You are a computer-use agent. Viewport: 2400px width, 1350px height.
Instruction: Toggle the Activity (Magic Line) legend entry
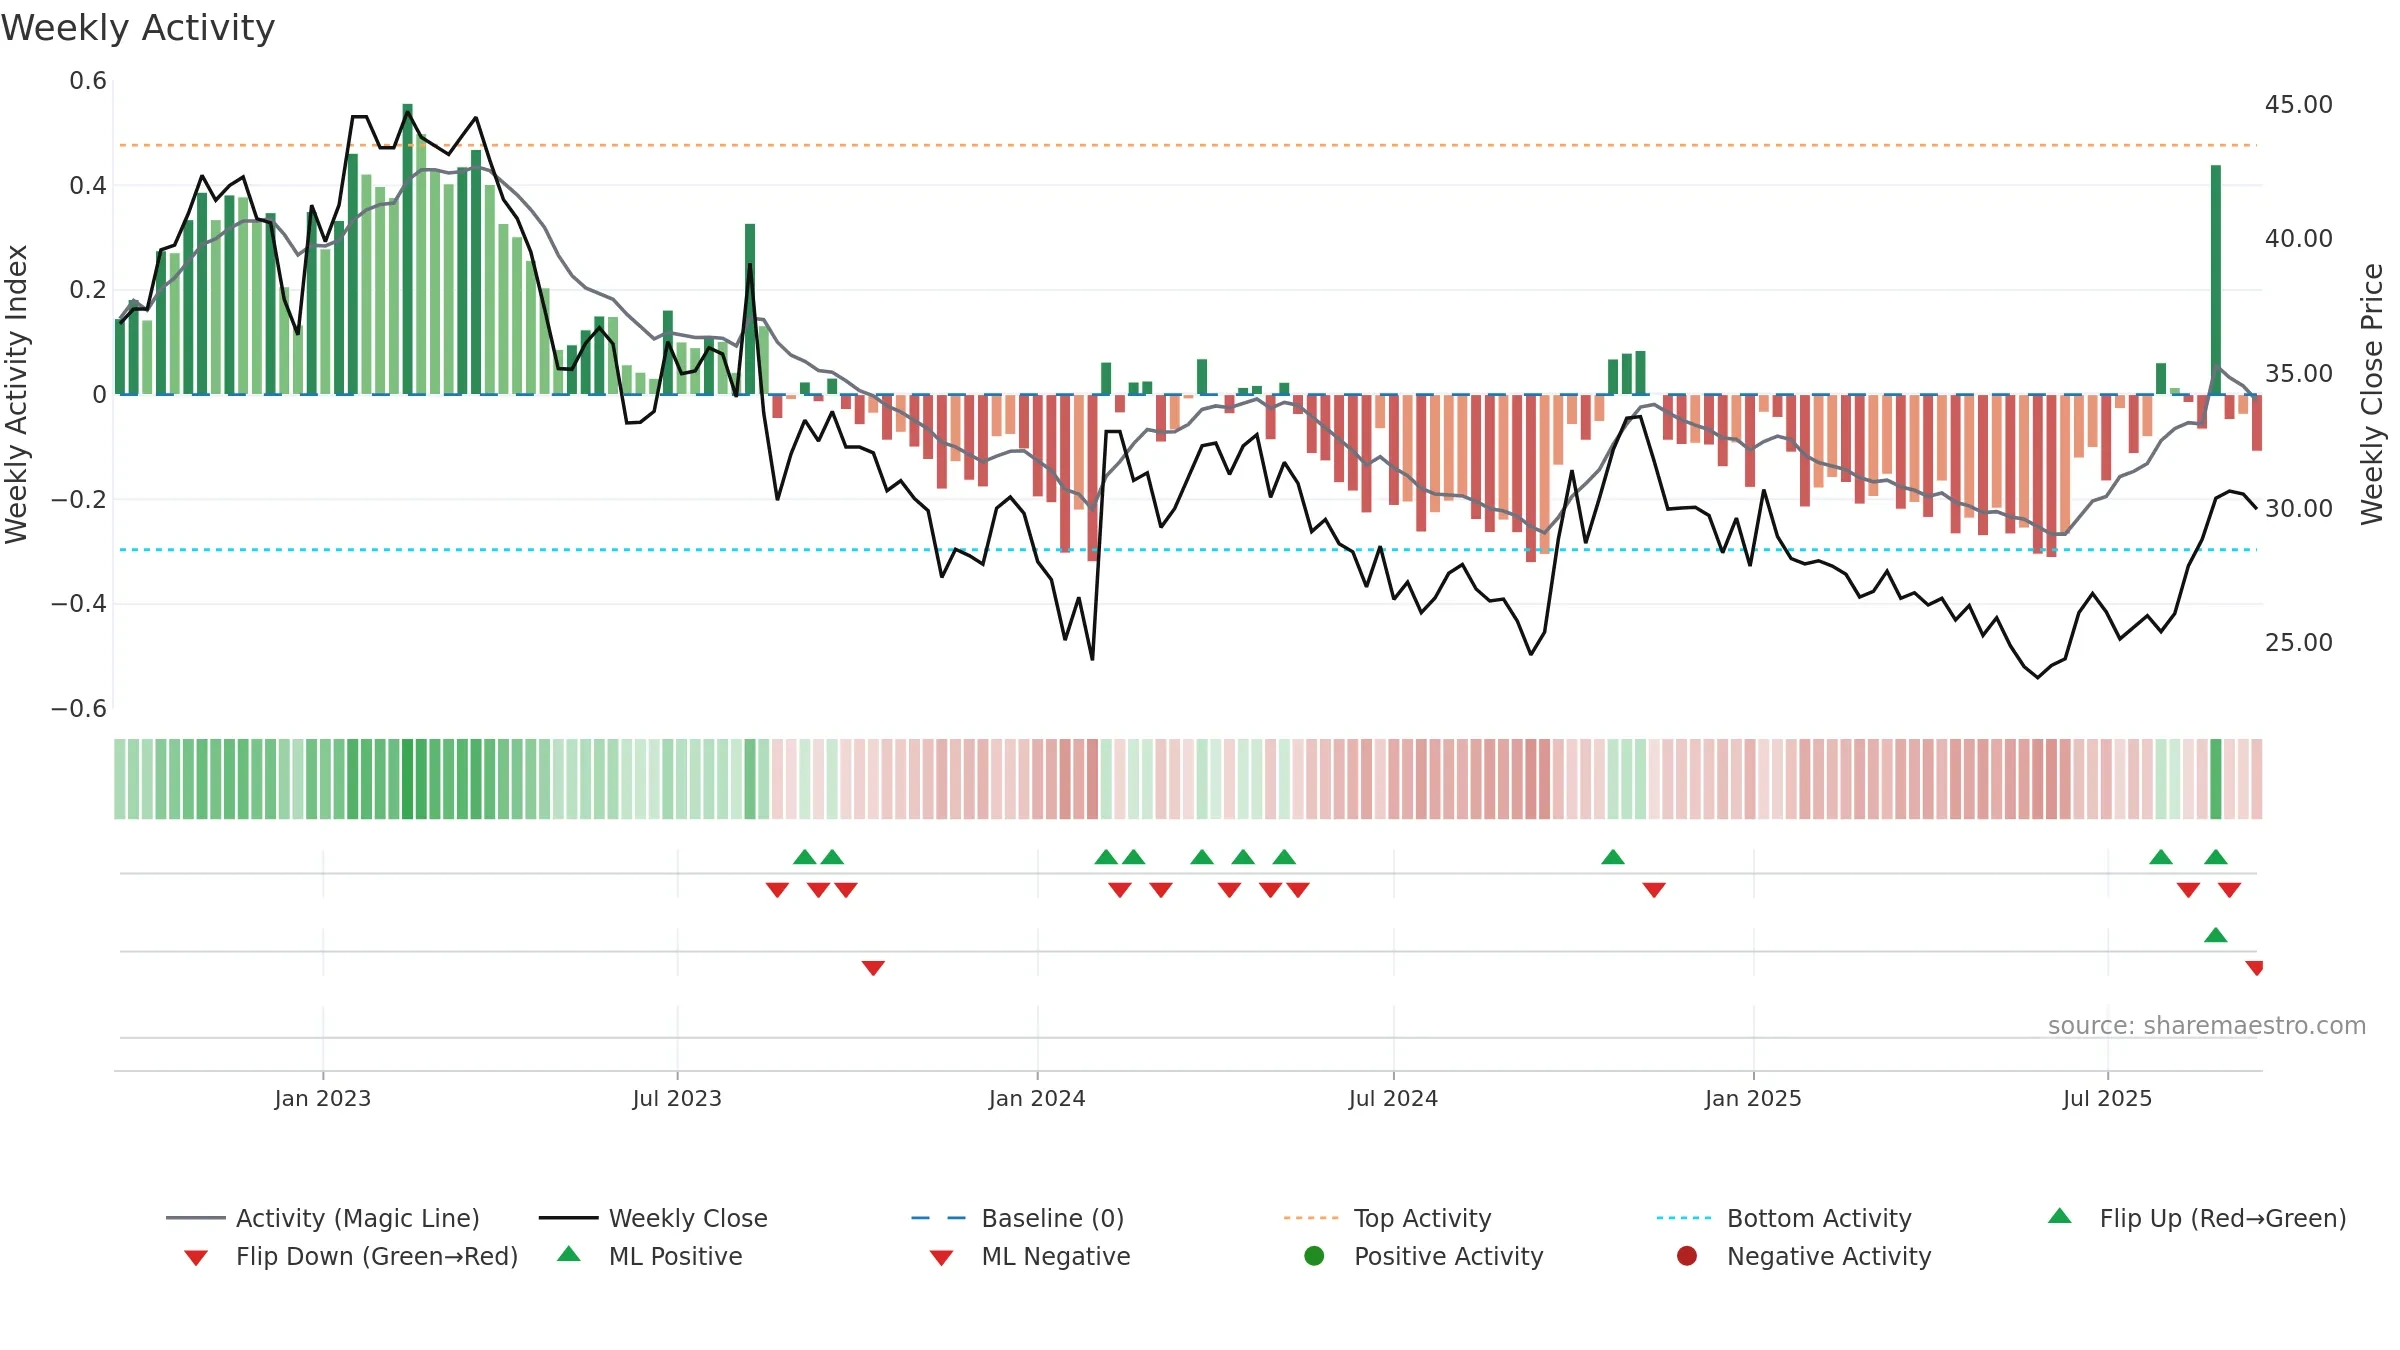pos(323,1218)
